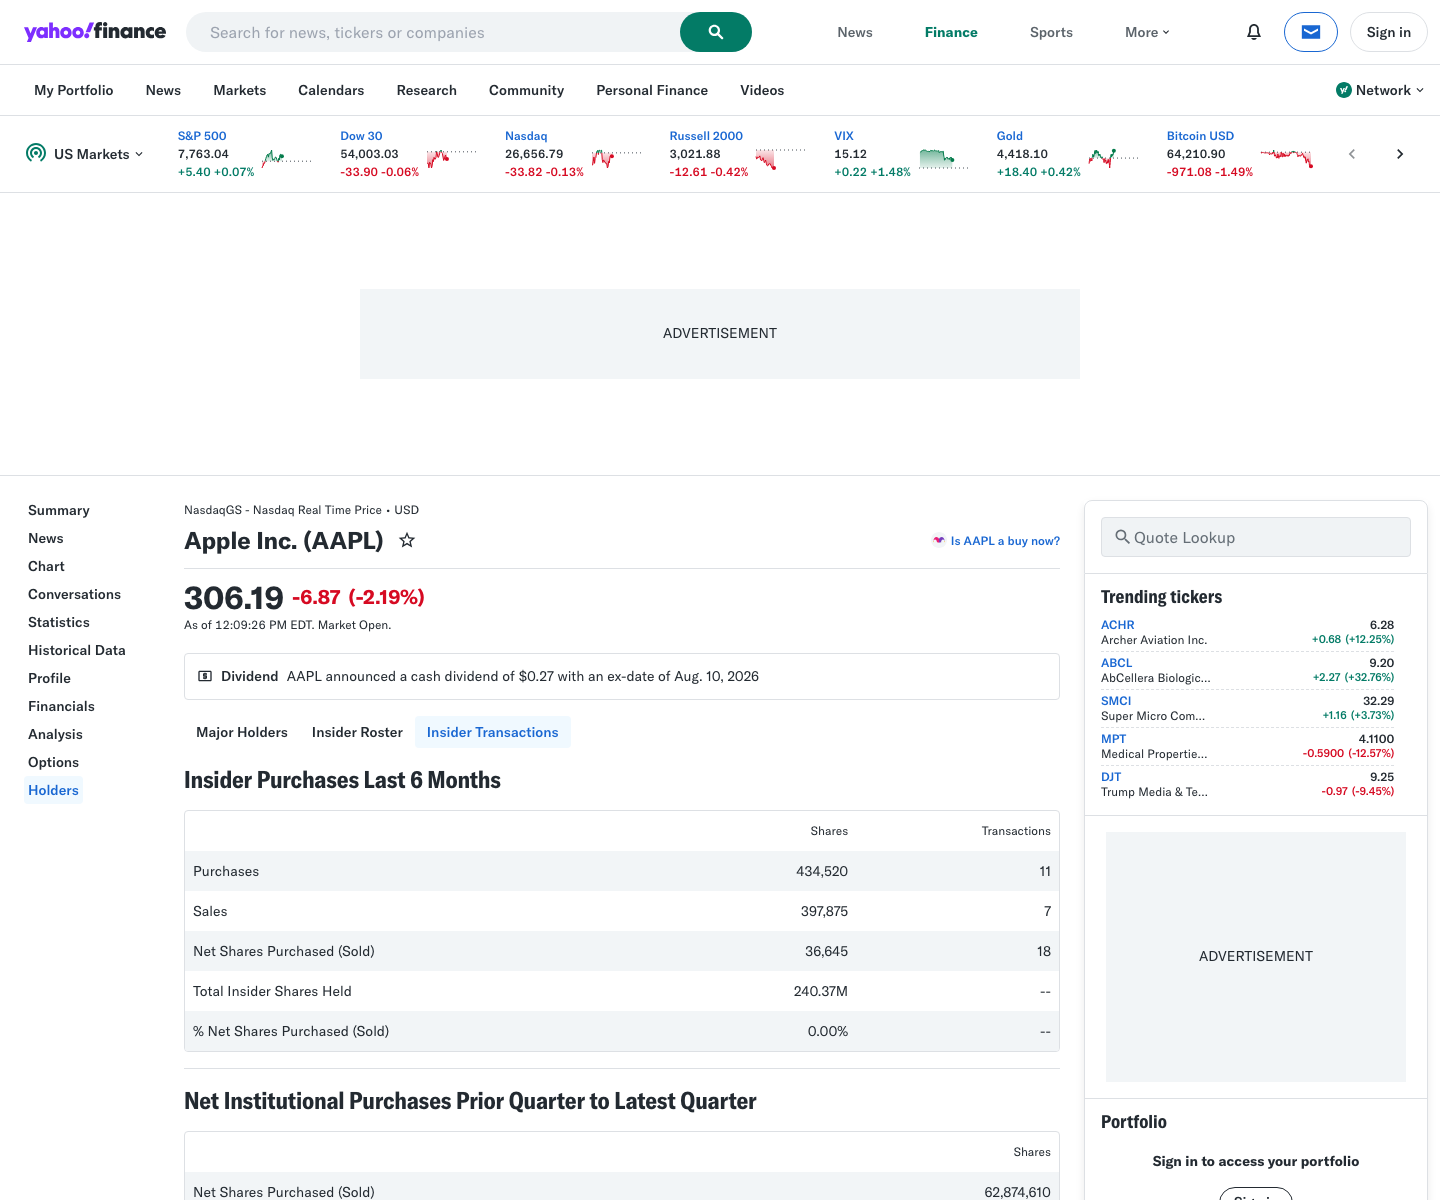Click the Yahoo Finance logo

(x=95, y=32)
